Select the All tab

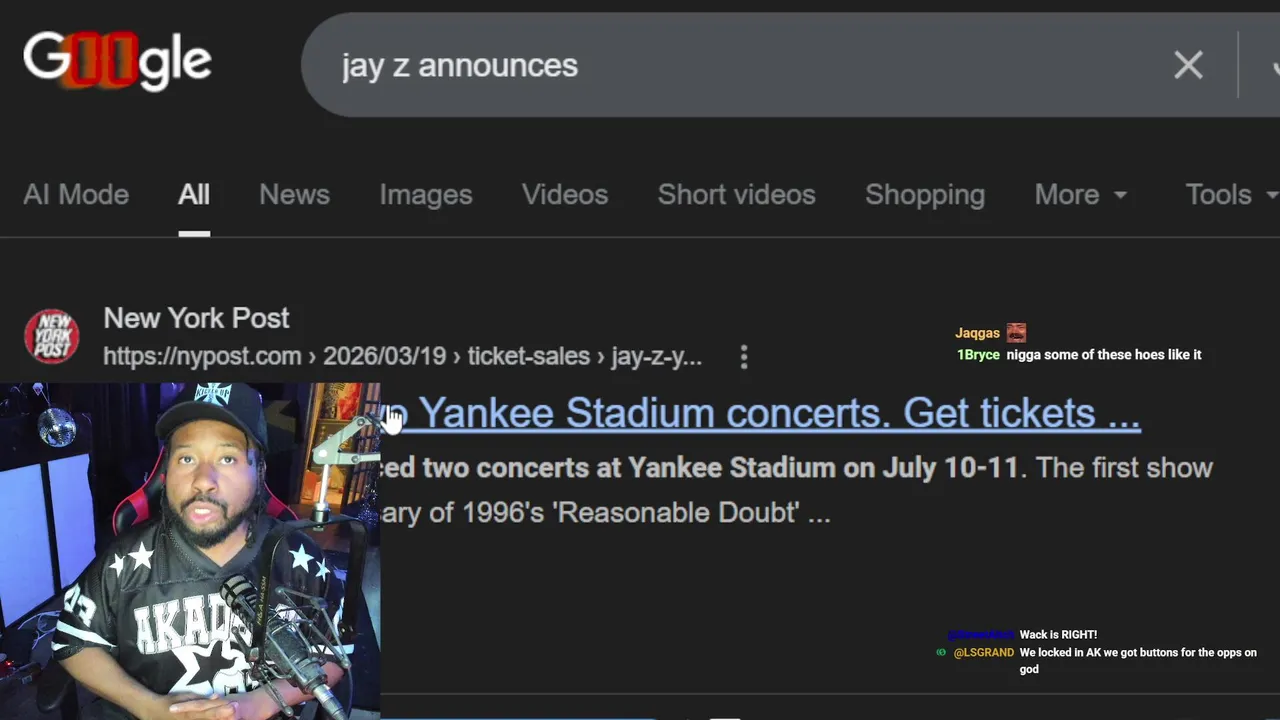tap(194, 195)
